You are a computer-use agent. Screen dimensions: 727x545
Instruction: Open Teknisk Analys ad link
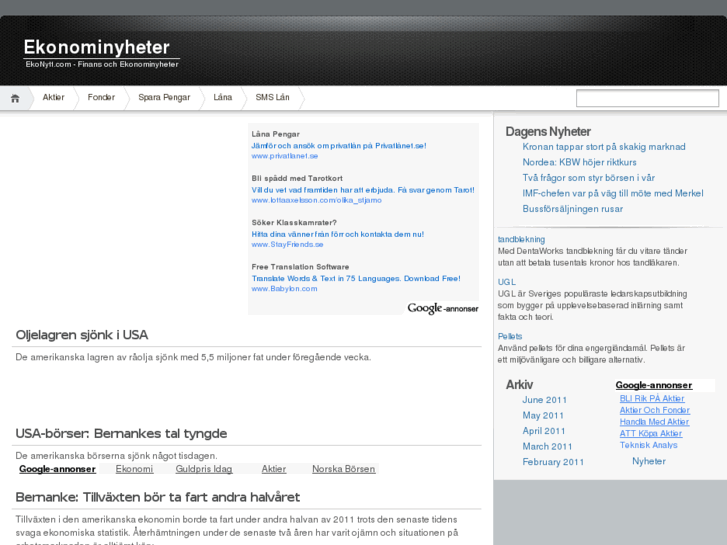(648, 445)
